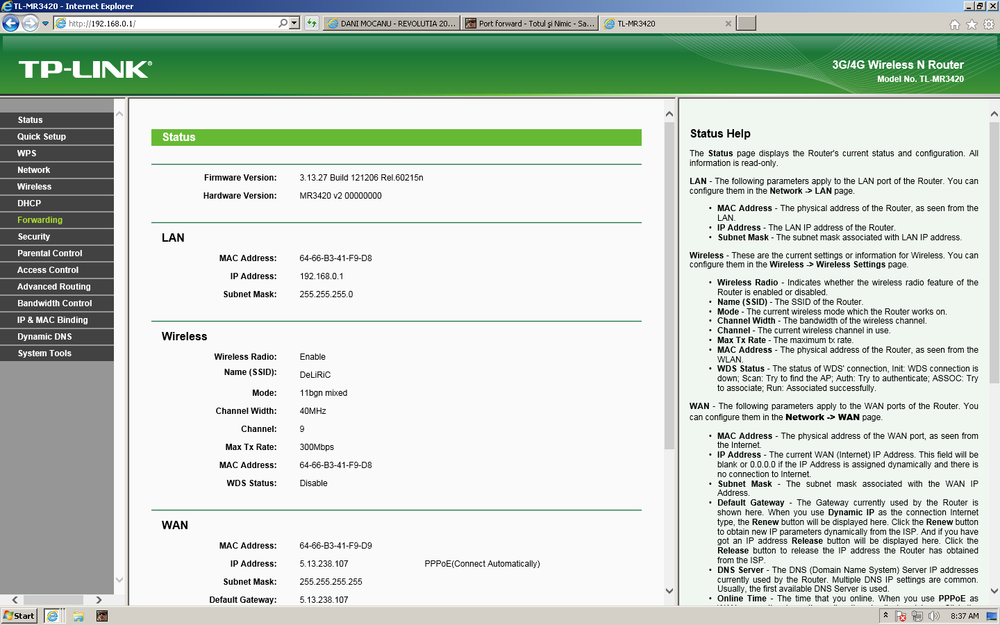Go back with the browser Back arrow

pyautogui.click(x=11, y=24)
